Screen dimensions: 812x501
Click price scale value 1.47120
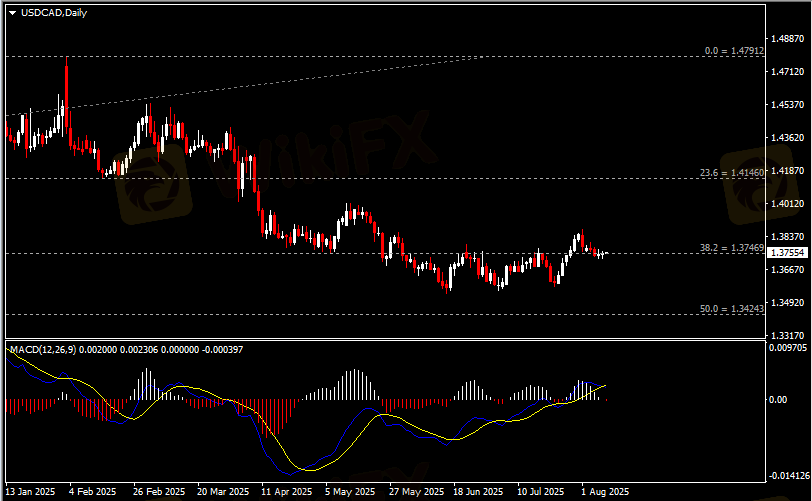(x=787, y=71)
